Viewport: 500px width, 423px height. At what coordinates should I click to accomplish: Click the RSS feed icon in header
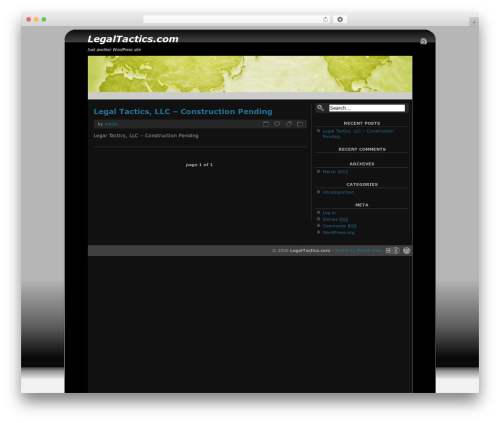pos(423,41)
